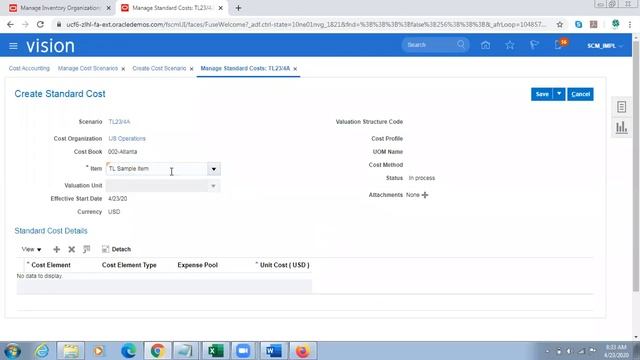640x360 pixels.
Task: Click the Save button
Action: tap(542, 94)
